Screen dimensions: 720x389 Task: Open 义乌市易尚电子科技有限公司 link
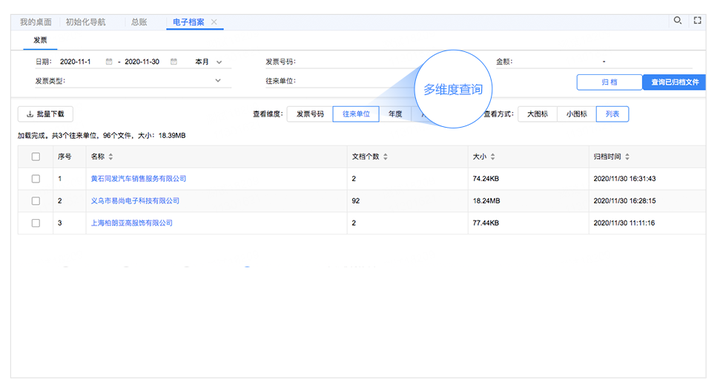click(135, 201)
